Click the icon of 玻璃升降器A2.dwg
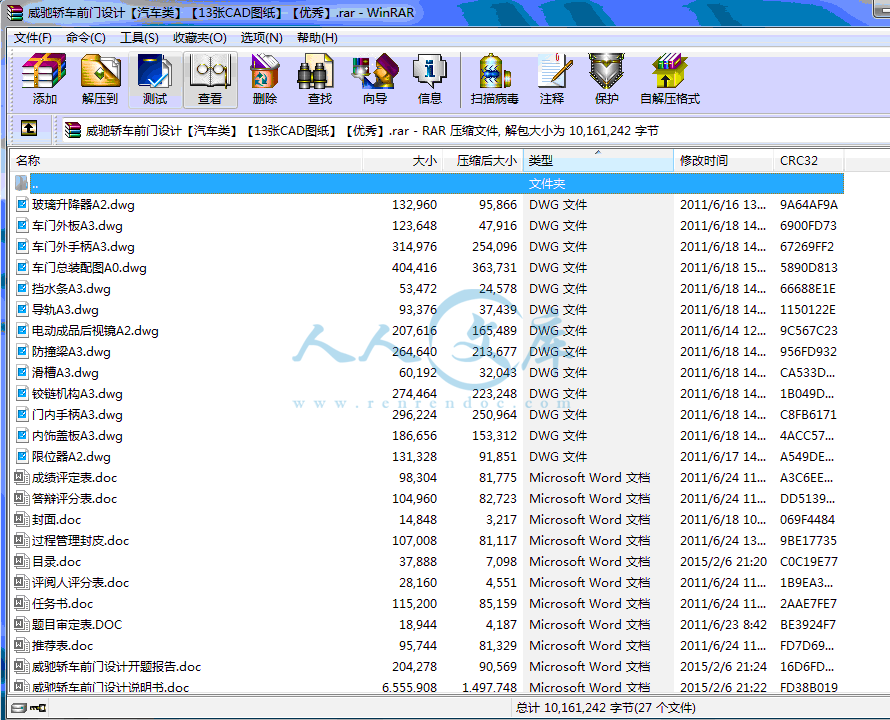The height and width of the screenshot is (720, 890). coord(22,204)
